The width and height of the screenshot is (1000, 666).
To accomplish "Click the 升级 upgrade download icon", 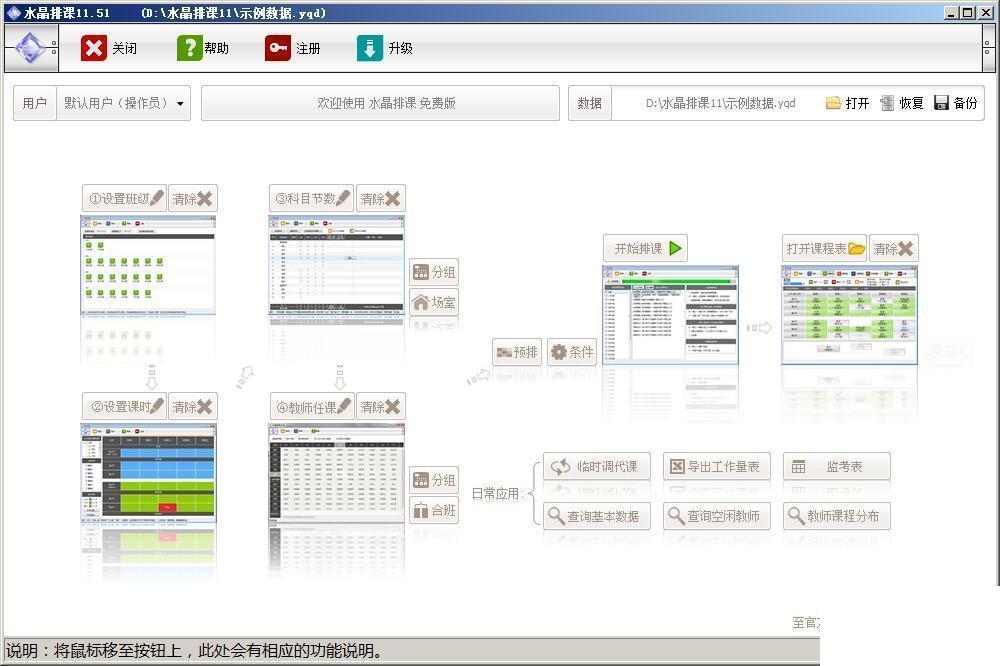I will coord(370,48).
